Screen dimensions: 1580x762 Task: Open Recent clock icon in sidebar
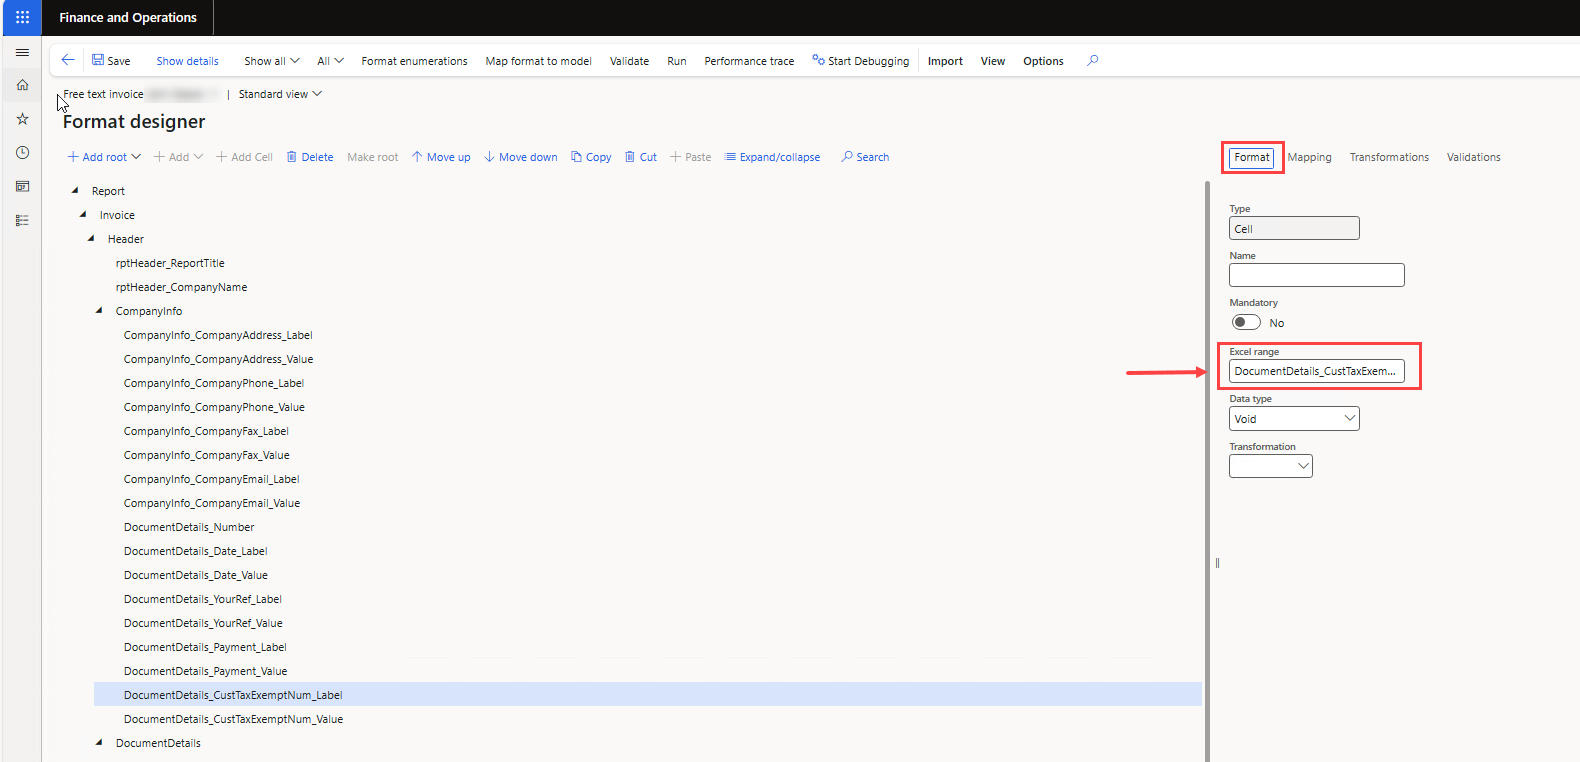click(22, 153)
